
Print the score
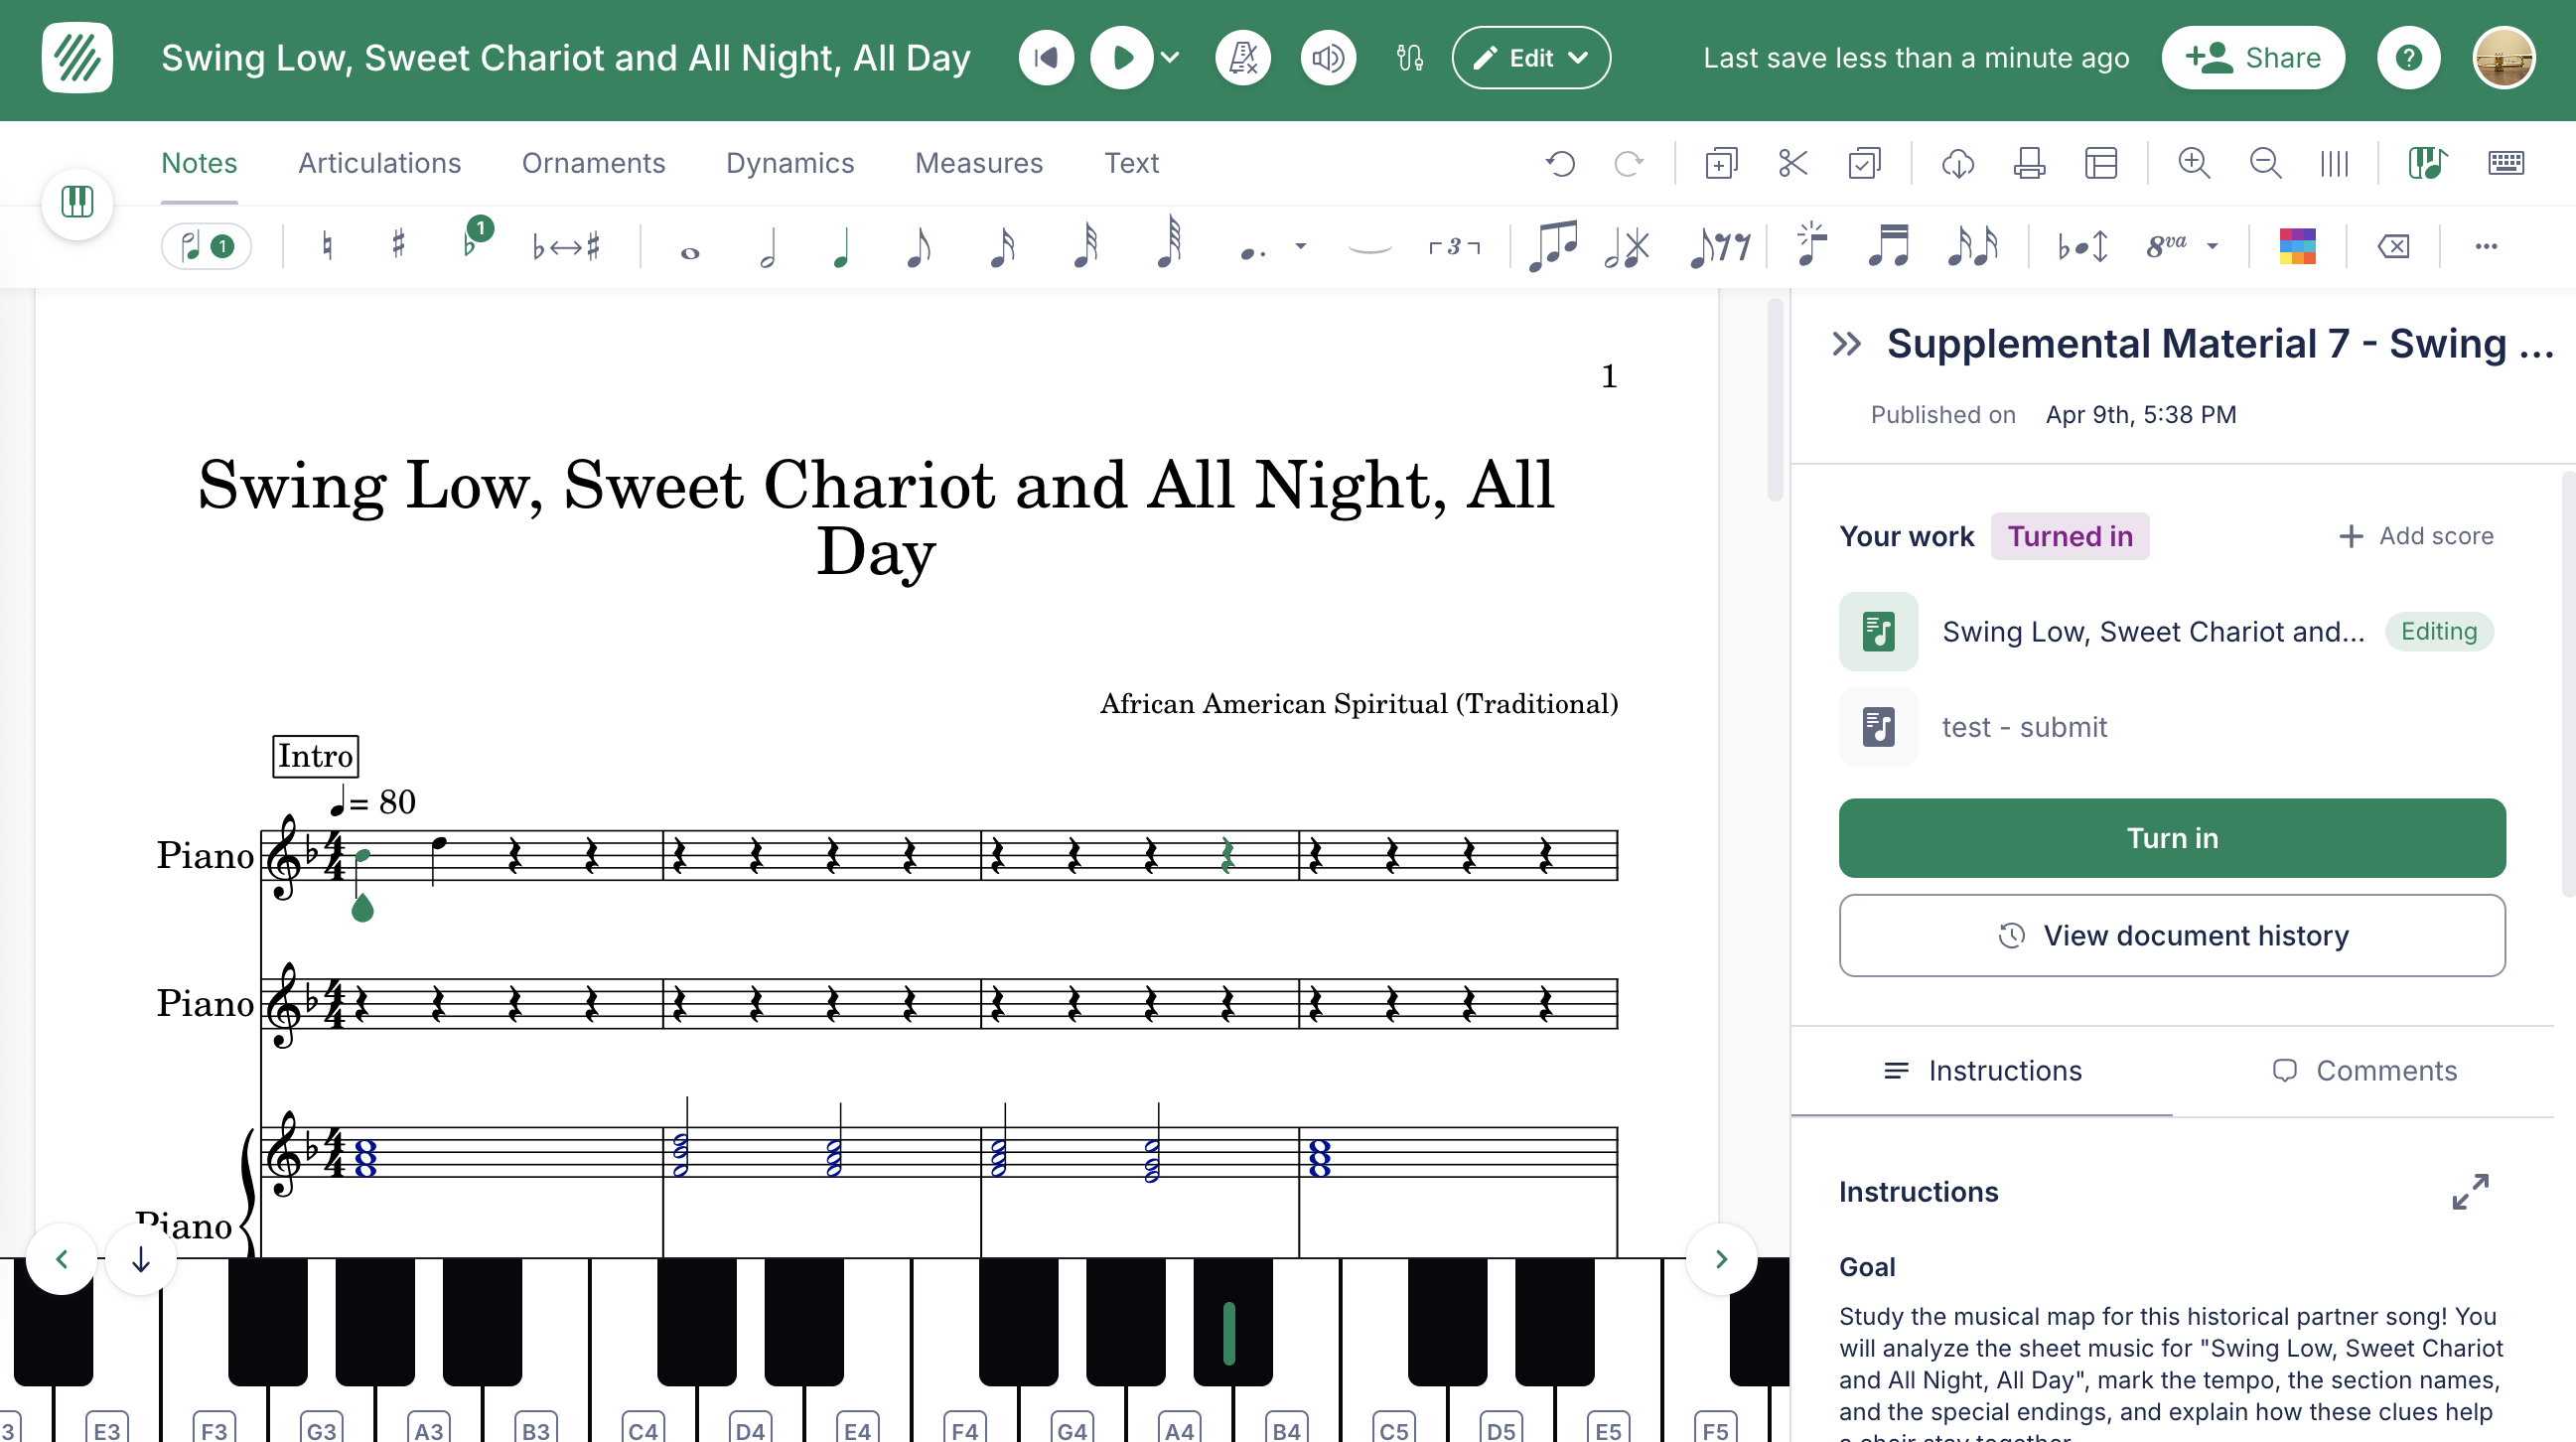(x=2029, y=163)
